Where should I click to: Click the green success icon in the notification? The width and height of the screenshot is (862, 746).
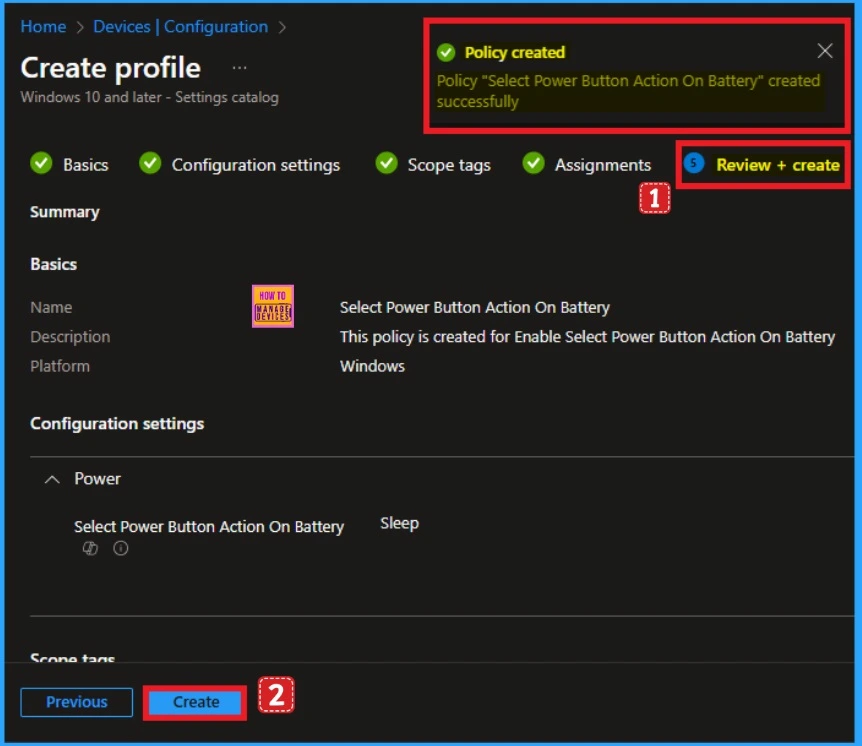point(446,53)
